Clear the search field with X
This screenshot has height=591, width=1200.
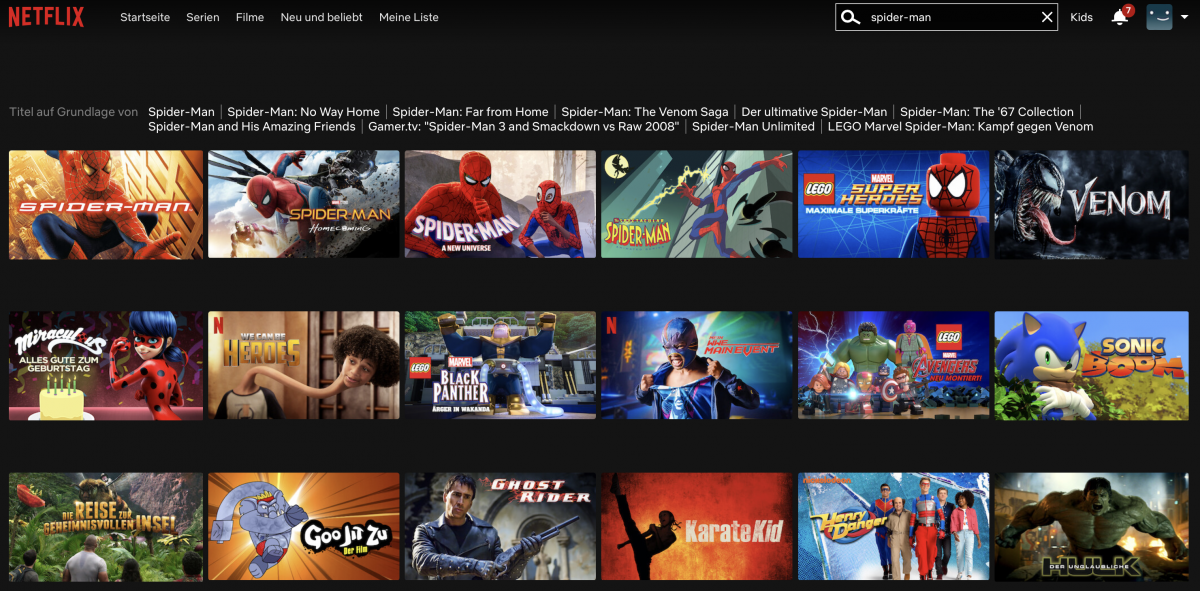[x=1047, y=17]
